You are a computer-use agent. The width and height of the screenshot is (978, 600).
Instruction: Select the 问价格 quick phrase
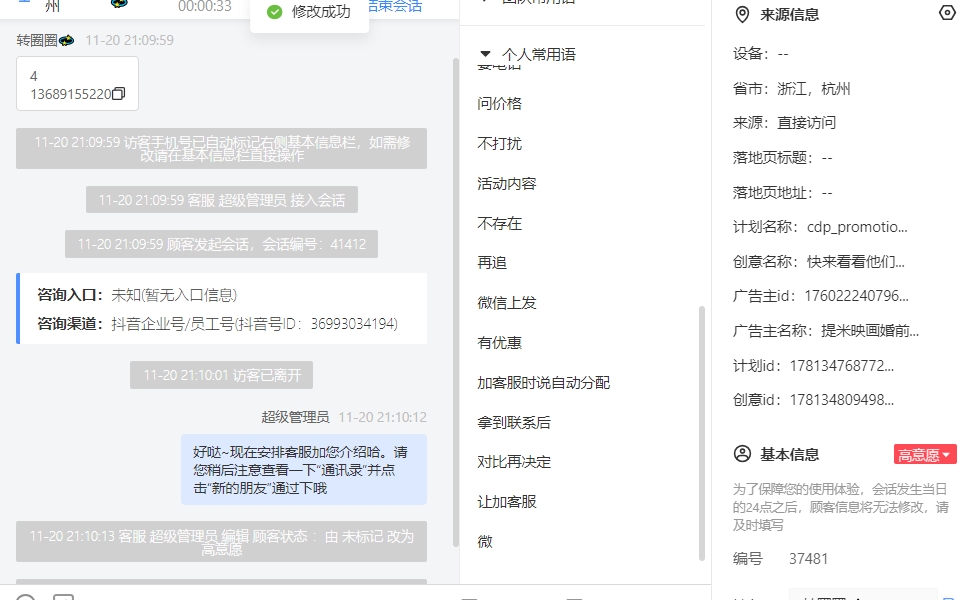coord(500,104)
